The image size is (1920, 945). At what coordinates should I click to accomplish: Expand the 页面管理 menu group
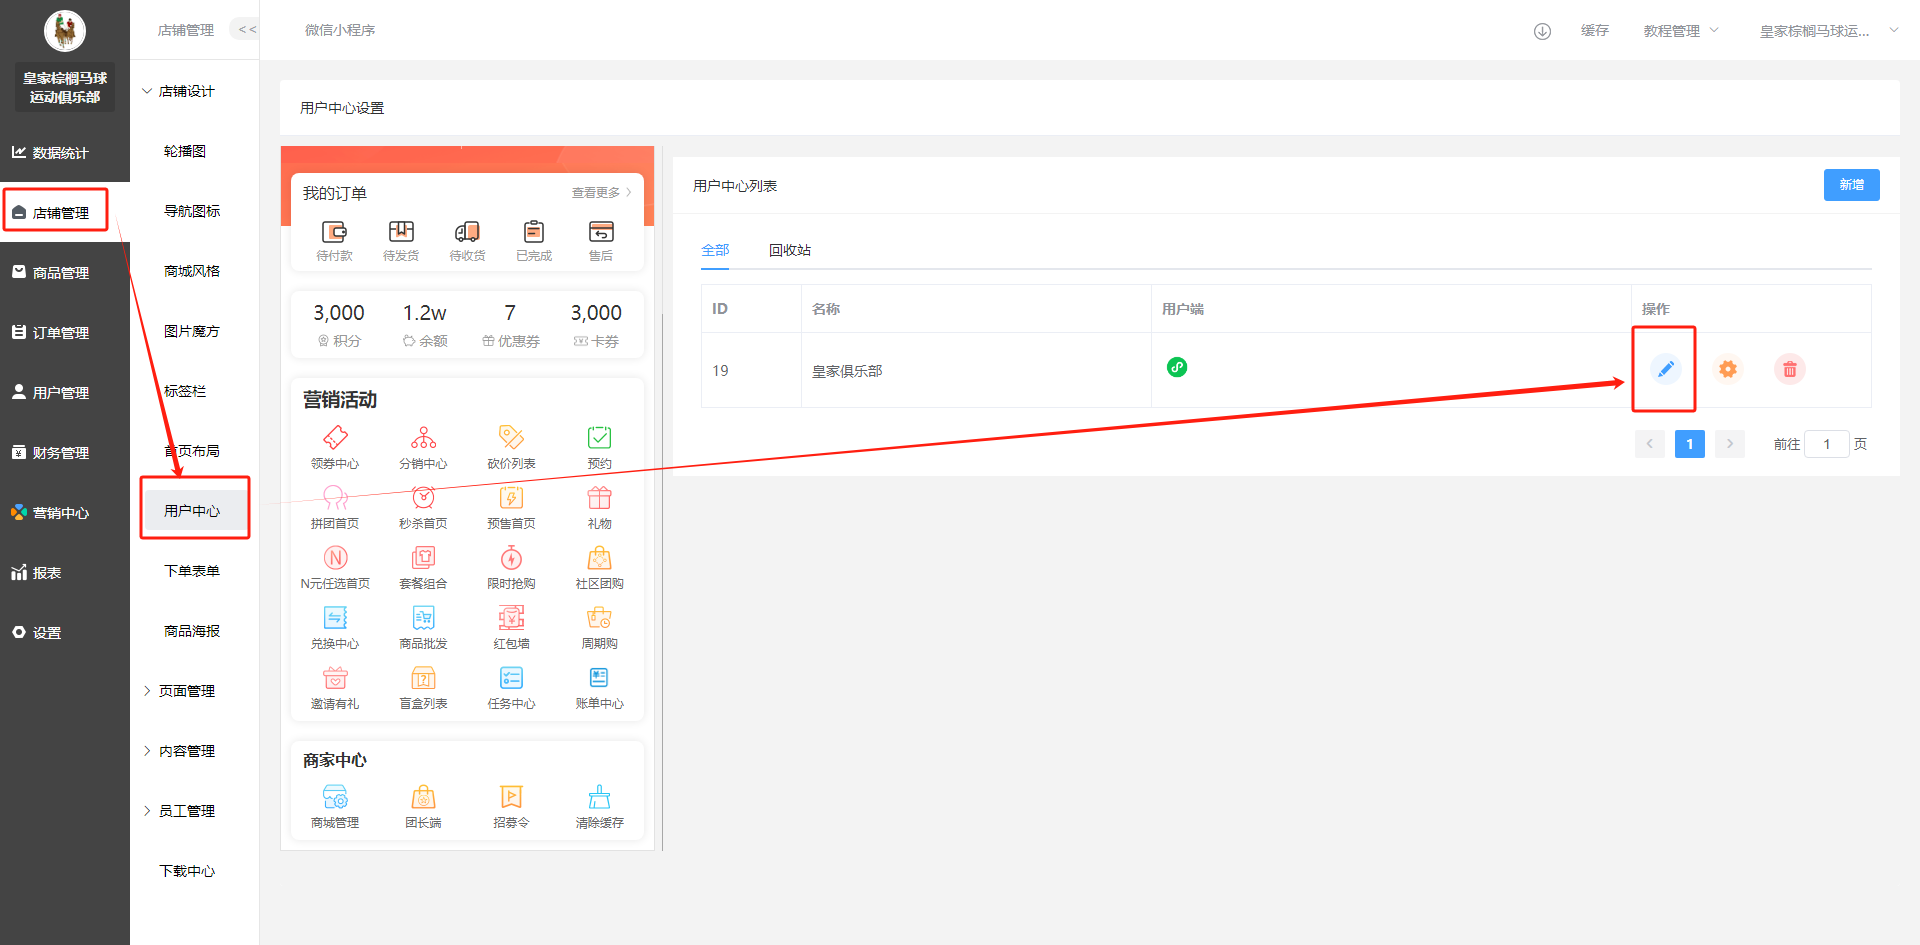[x=186, y=691]
